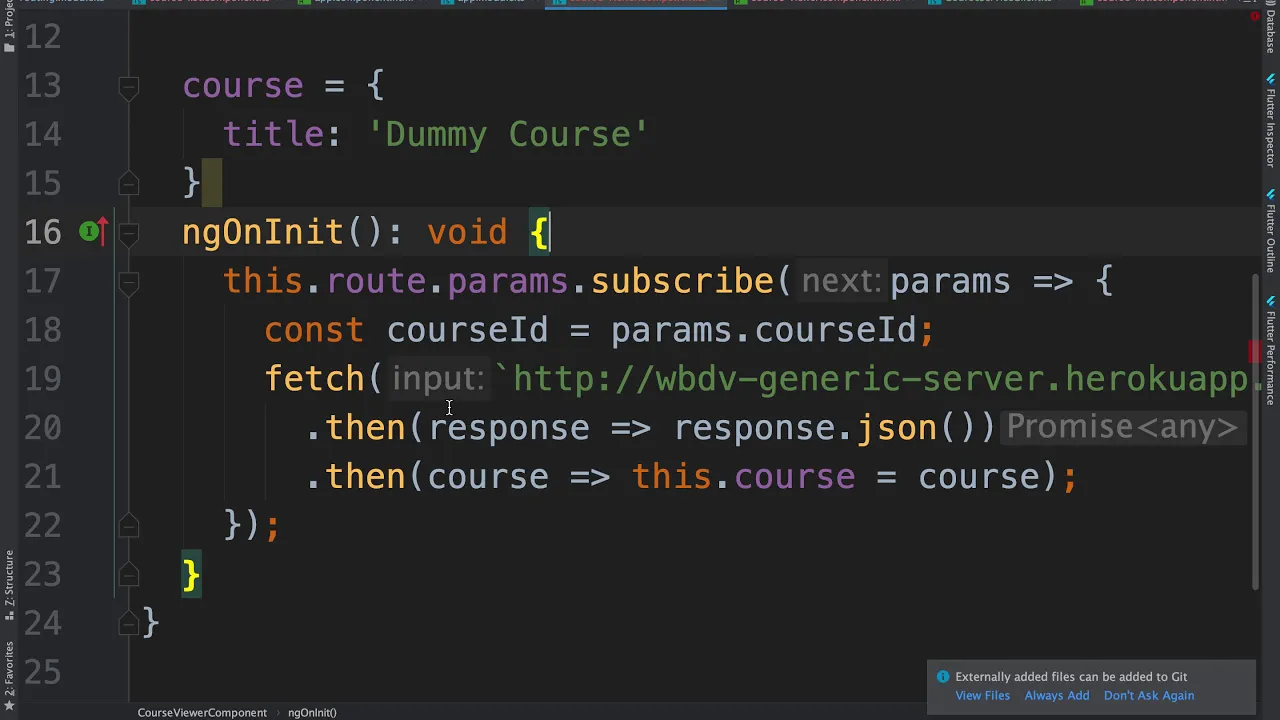Click 'params.courseId' on line 18

[x=762, y=331]
